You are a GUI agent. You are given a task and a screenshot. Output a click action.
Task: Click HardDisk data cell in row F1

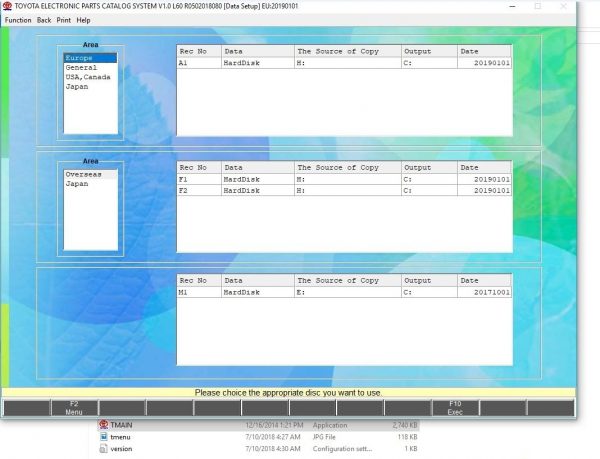click(258, 179)
